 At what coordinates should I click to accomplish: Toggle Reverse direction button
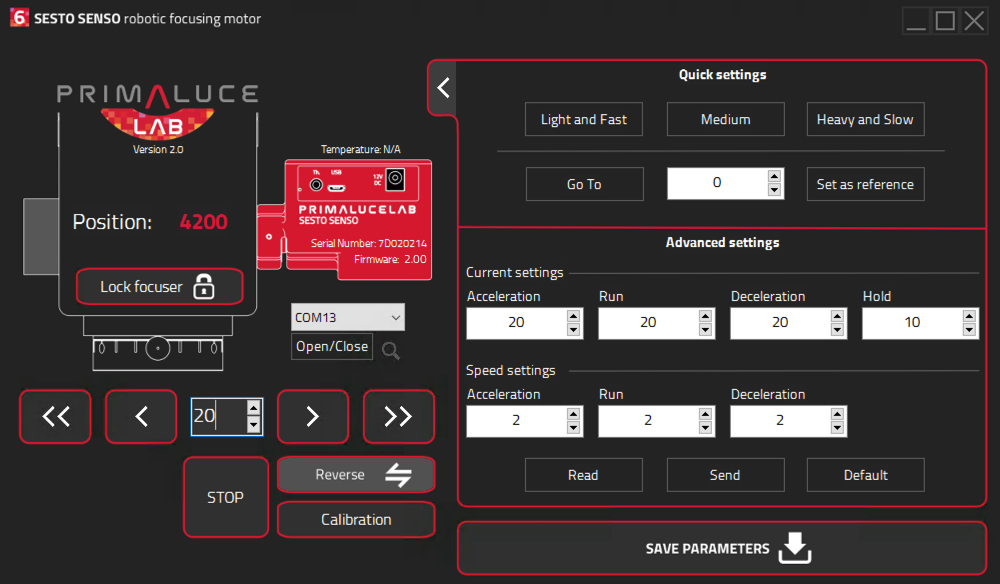(x=356, y=474)
